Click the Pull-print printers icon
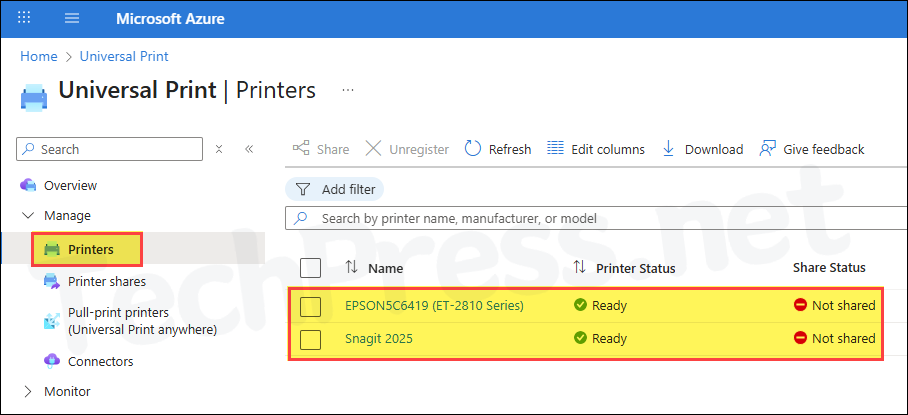Viewport: 908px width, 415px height. (52, 321)
